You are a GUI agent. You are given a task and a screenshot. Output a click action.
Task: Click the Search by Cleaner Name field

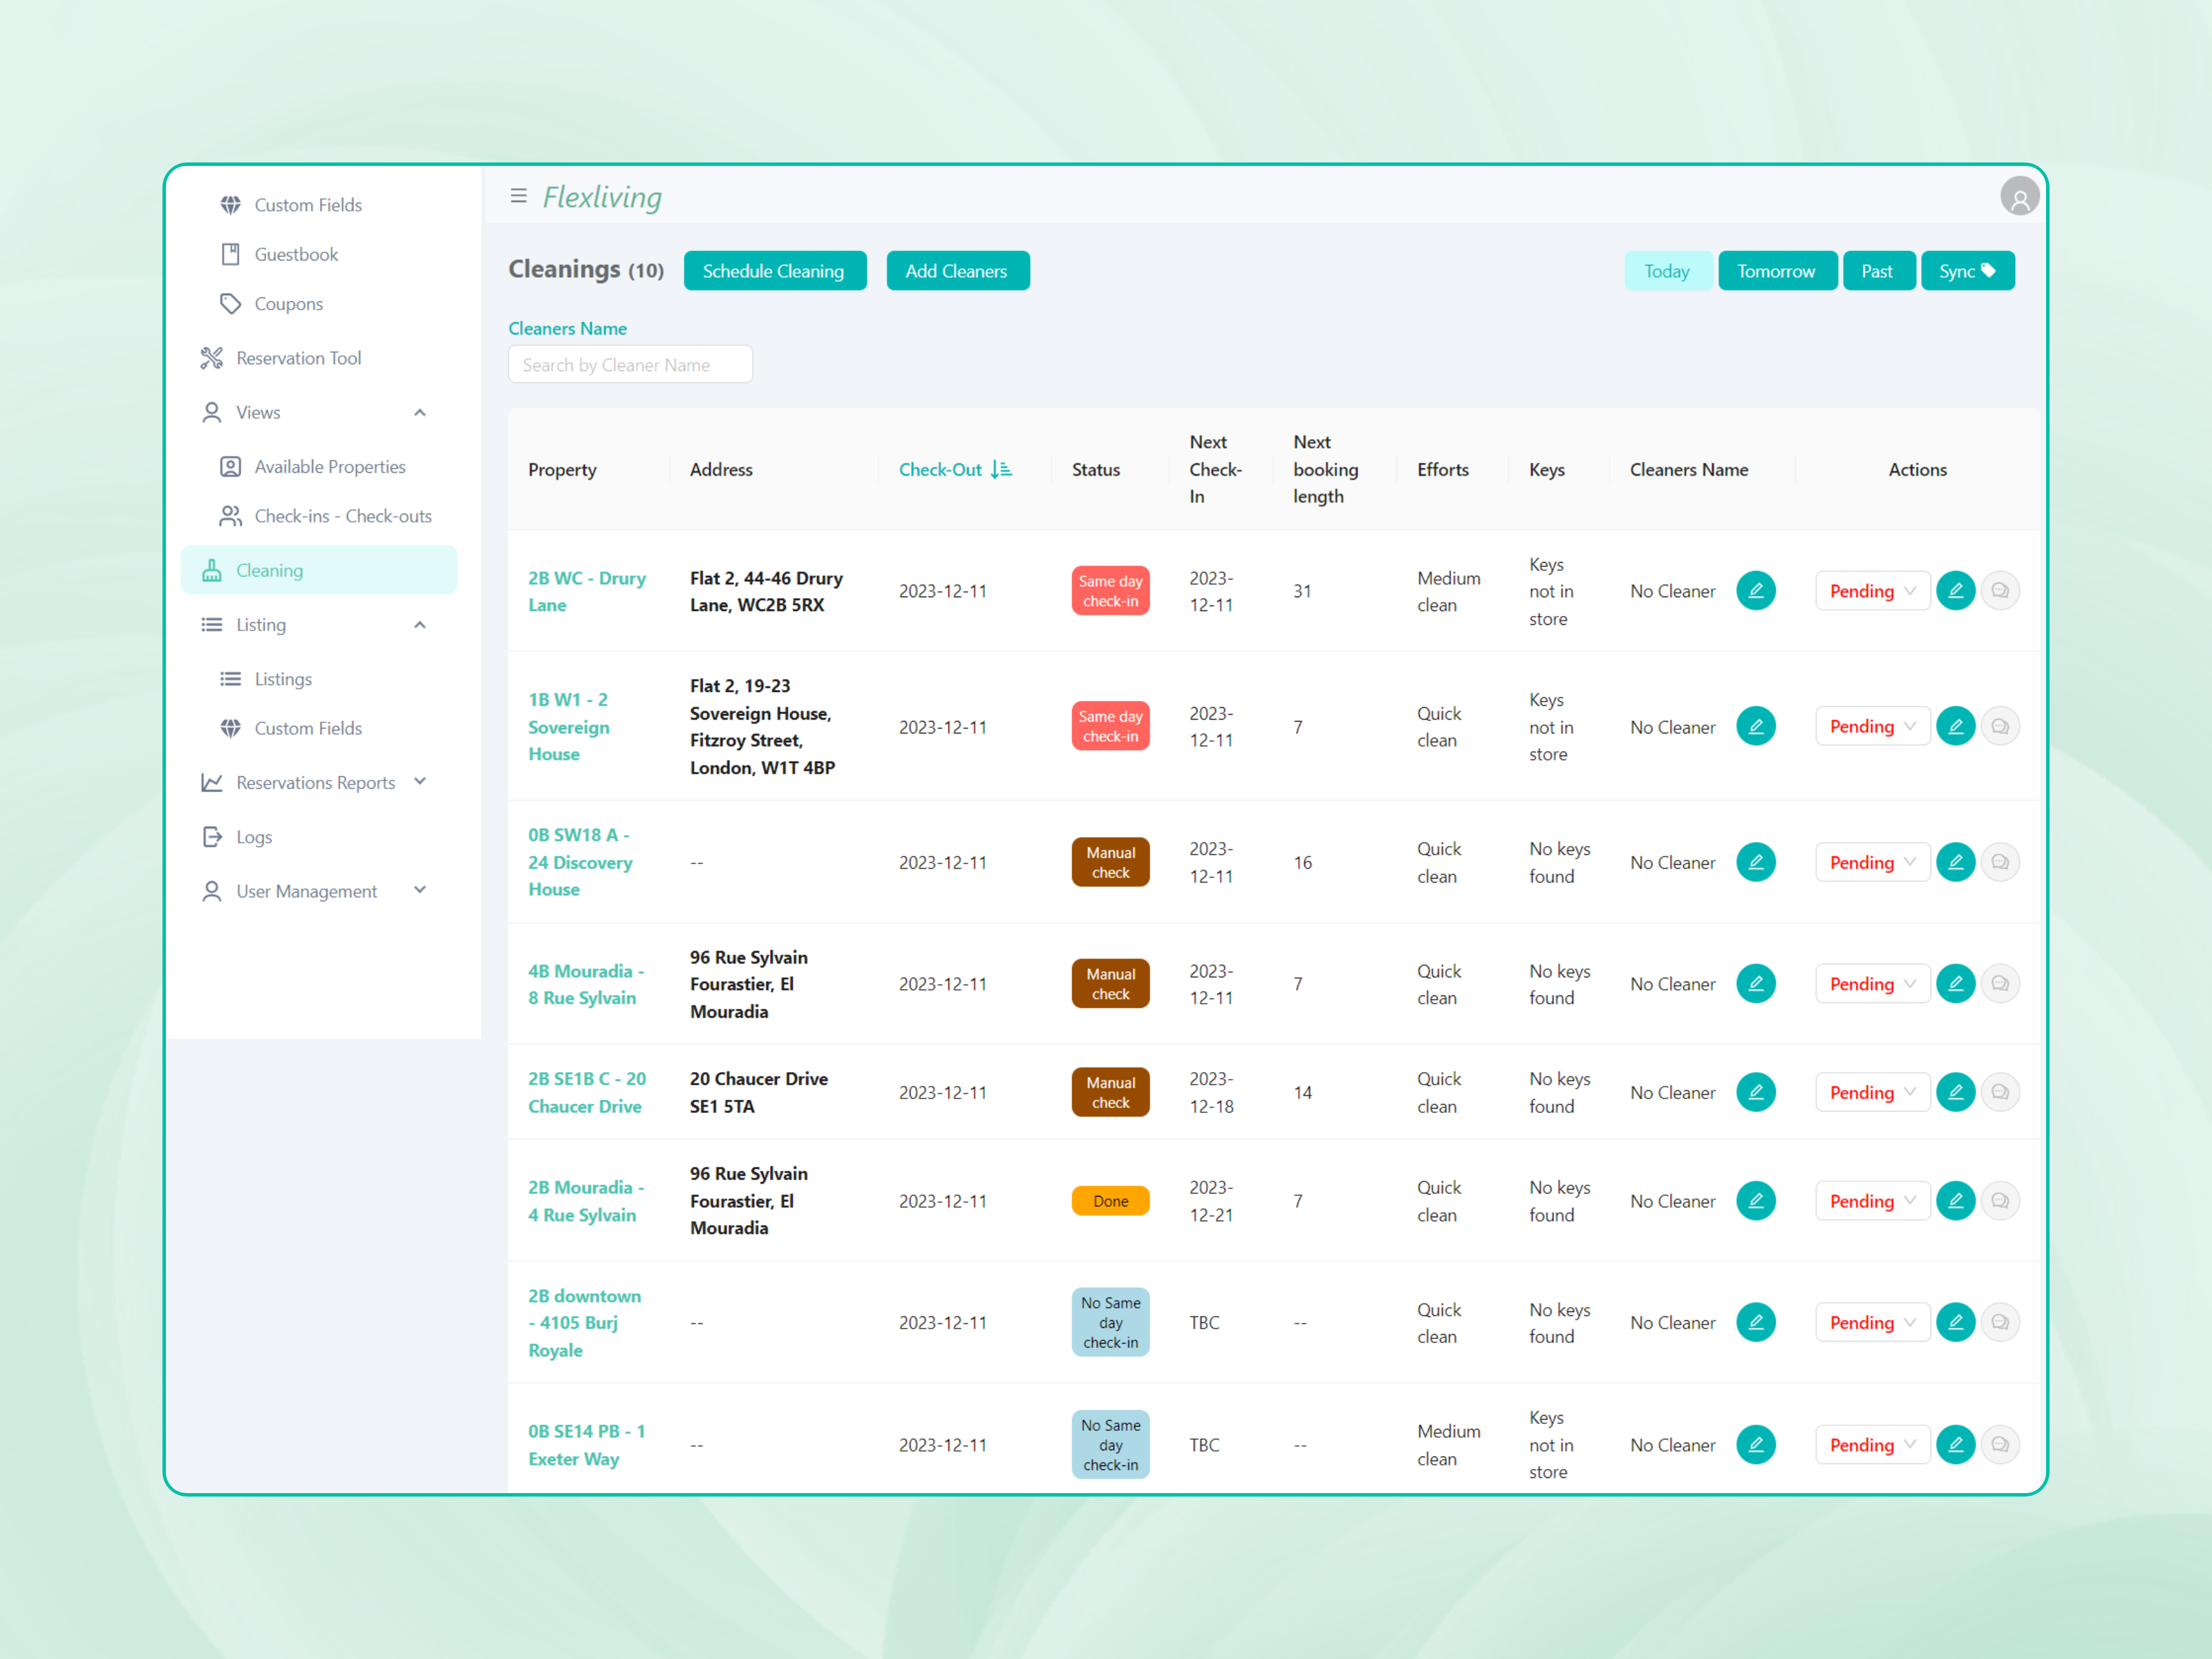[630, 365]
